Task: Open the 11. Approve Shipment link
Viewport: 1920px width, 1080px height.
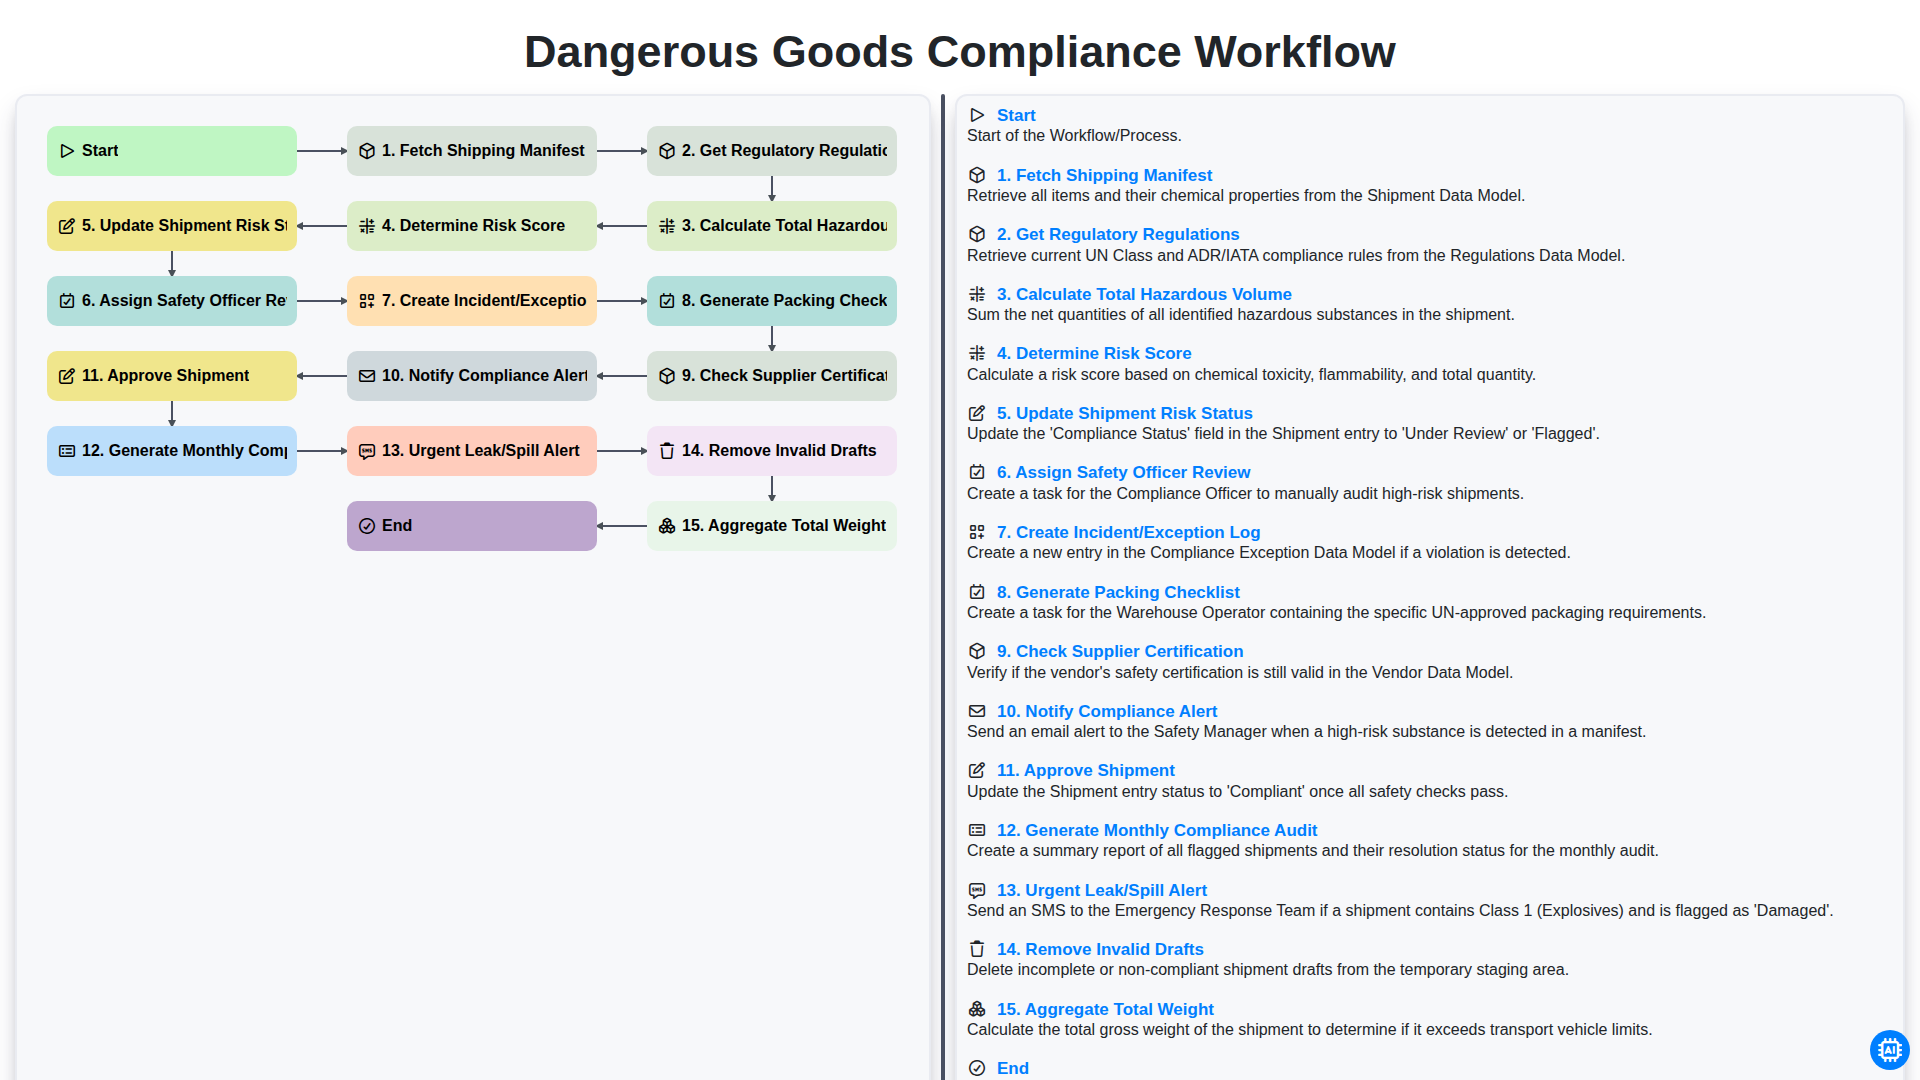Action: coord(1086,770)
